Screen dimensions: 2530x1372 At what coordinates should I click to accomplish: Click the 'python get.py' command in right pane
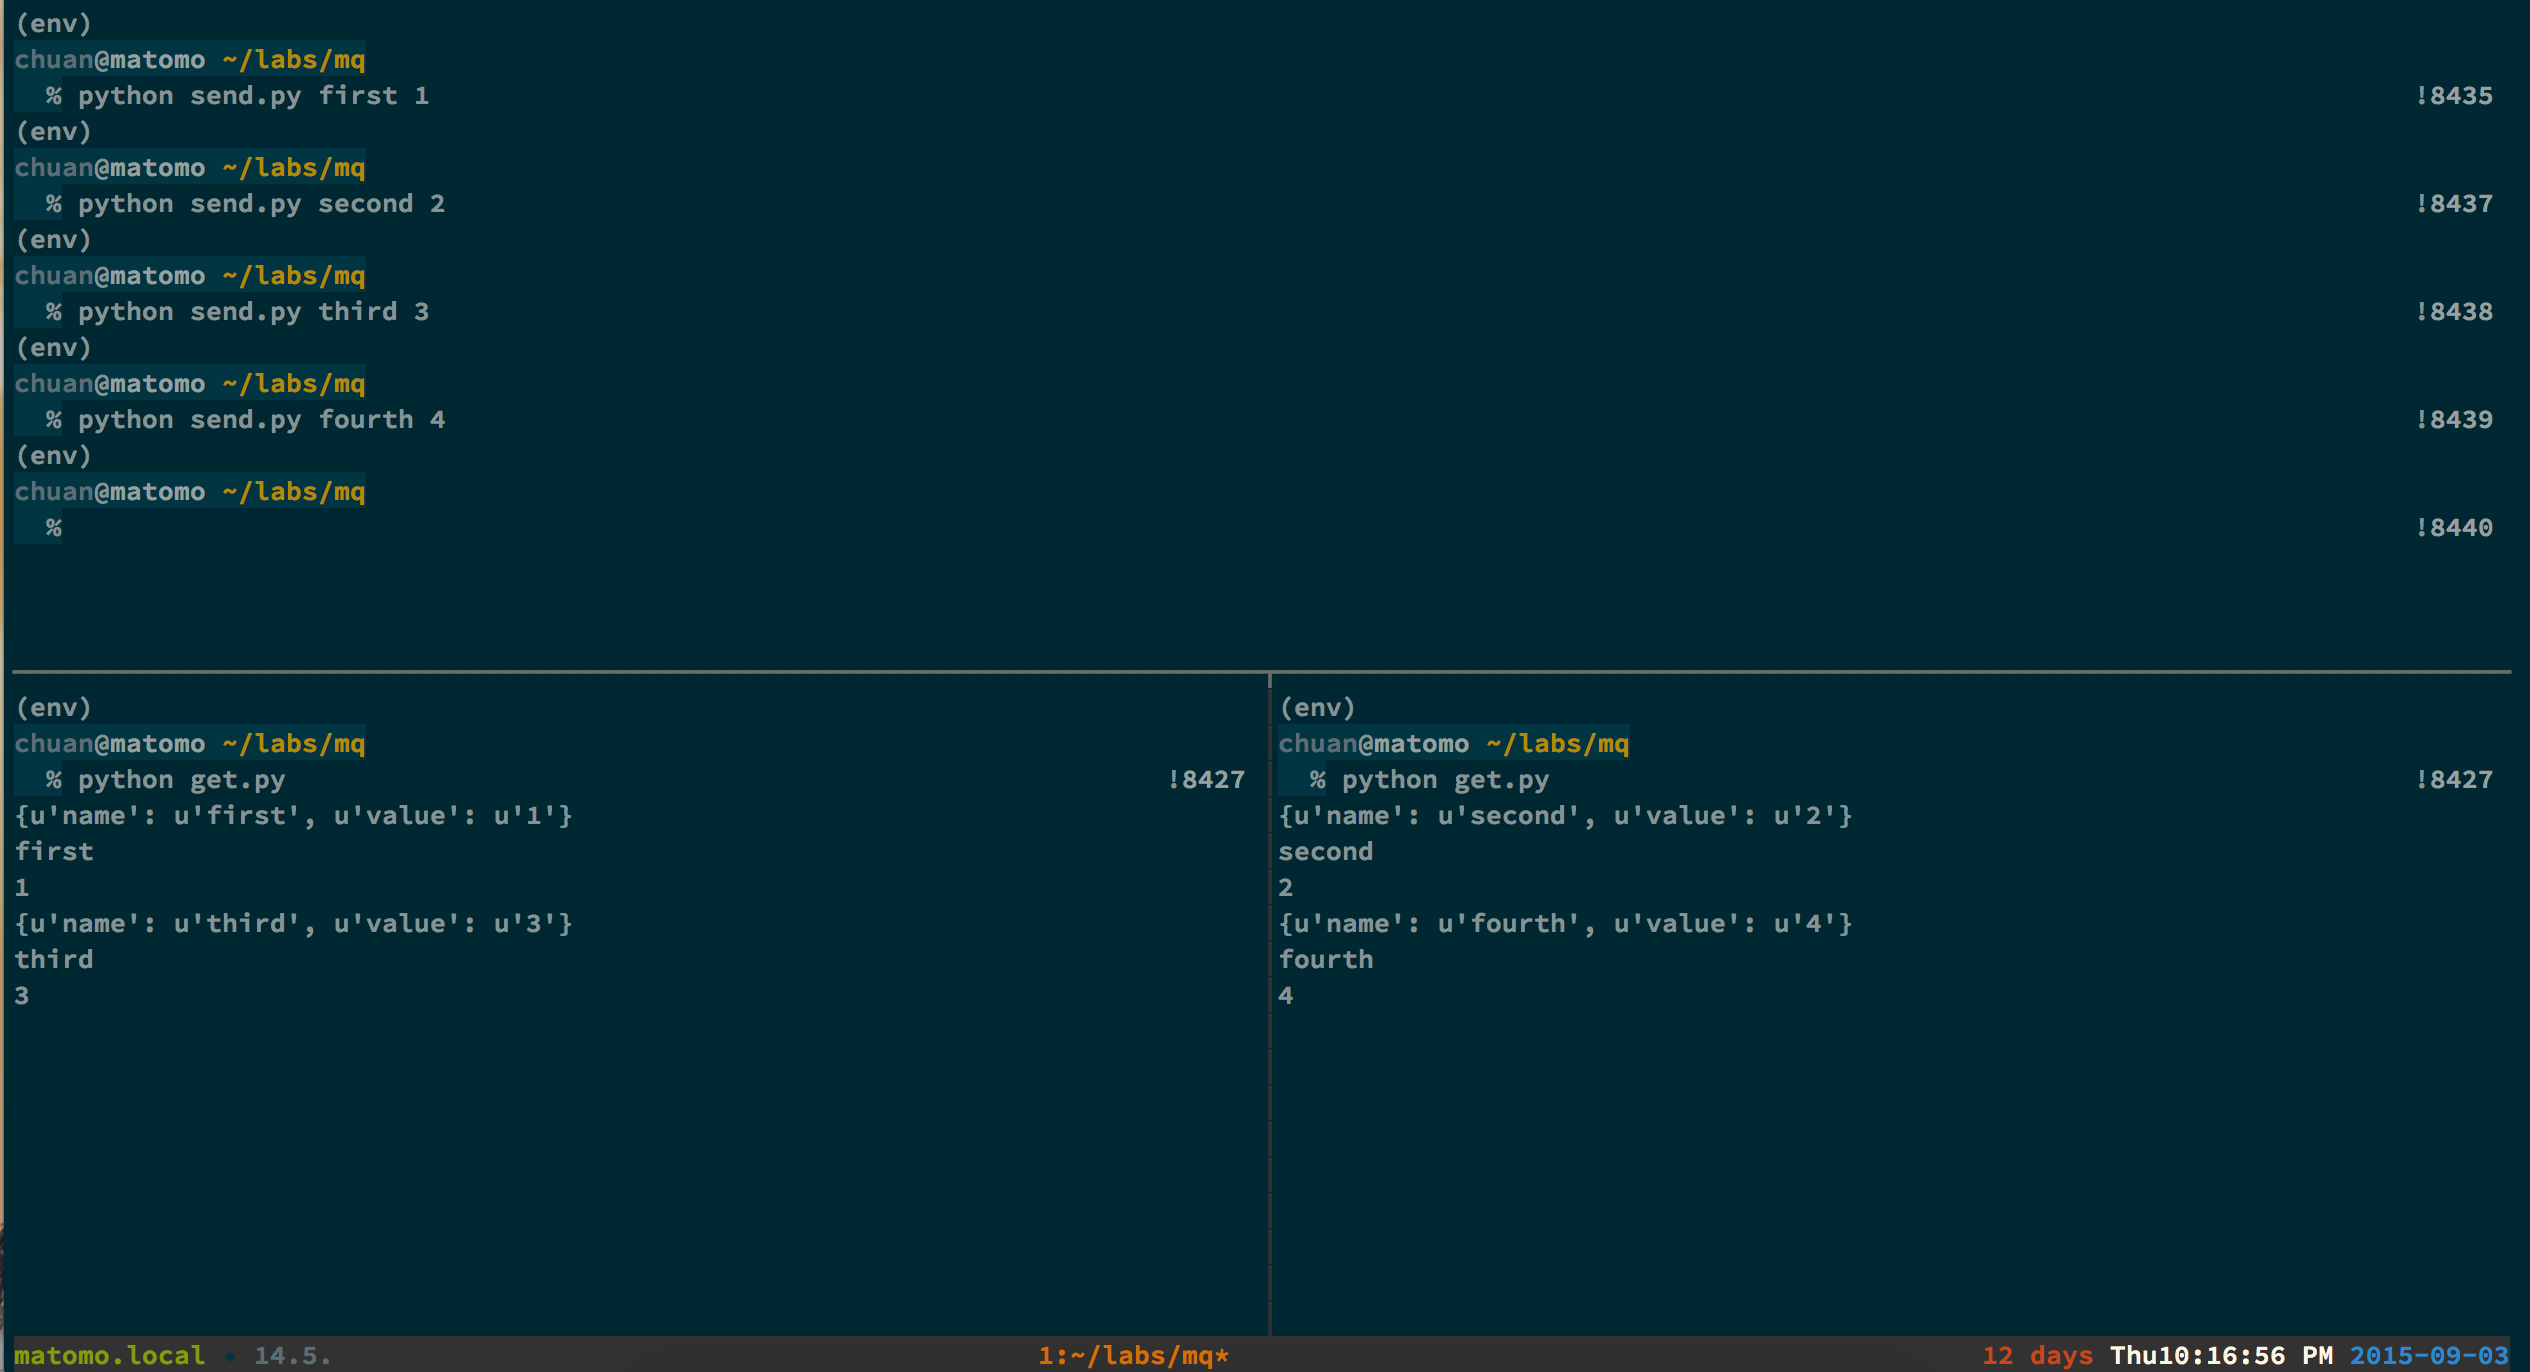(x=1445, y=780)
